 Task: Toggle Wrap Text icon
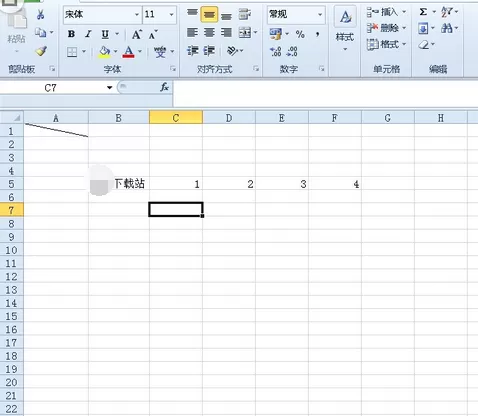245,14
